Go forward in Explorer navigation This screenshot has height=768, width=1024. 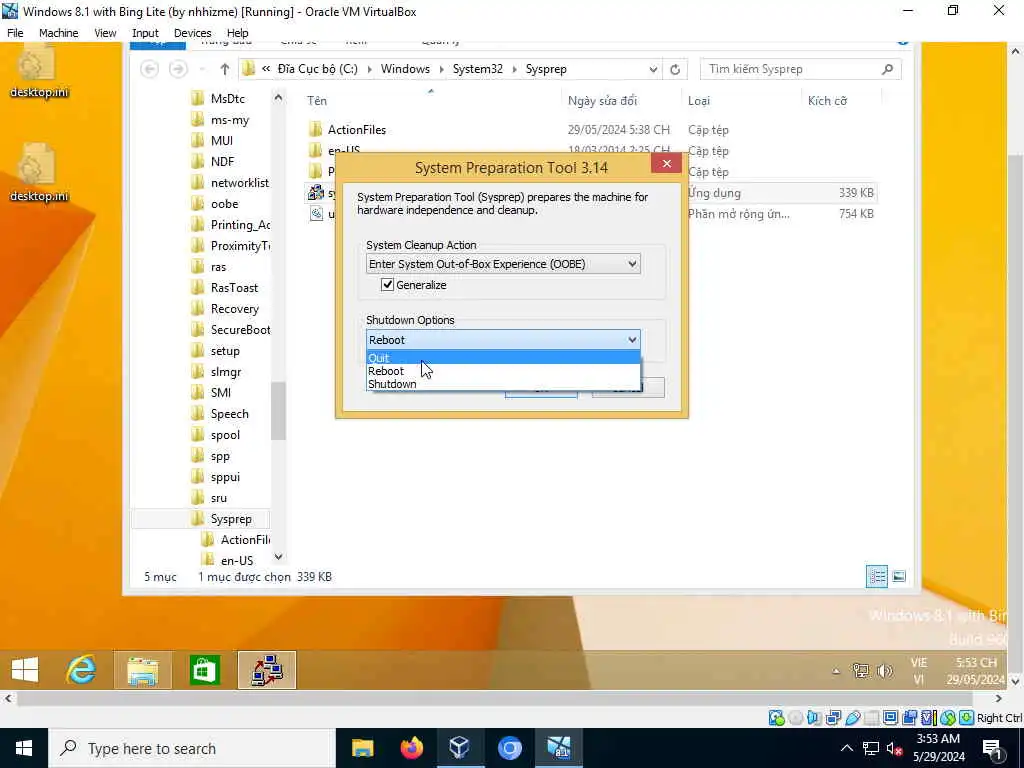(x=178, y=69)
